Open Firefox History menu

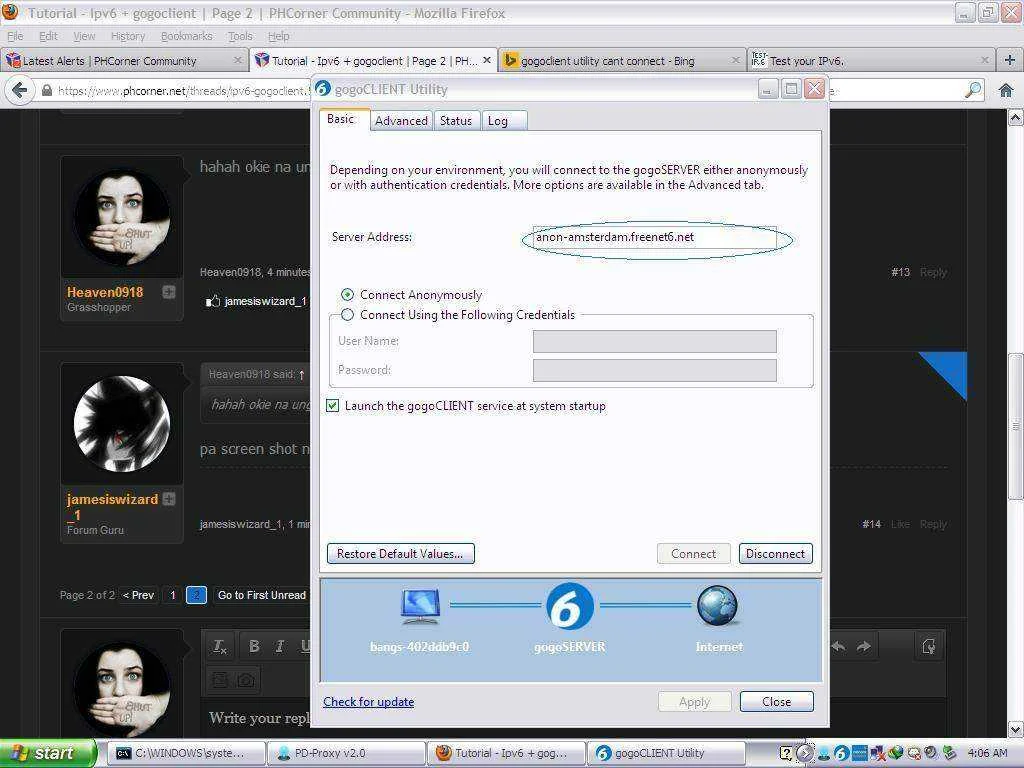[128, 36]
